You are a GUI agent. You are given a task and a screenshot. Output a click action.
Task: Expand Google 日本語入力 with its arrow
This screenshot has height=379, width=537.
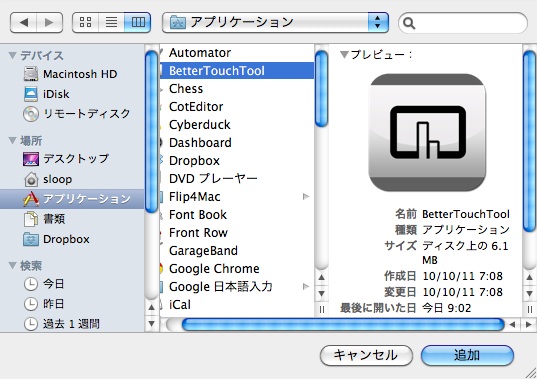(x=306, y=287)
